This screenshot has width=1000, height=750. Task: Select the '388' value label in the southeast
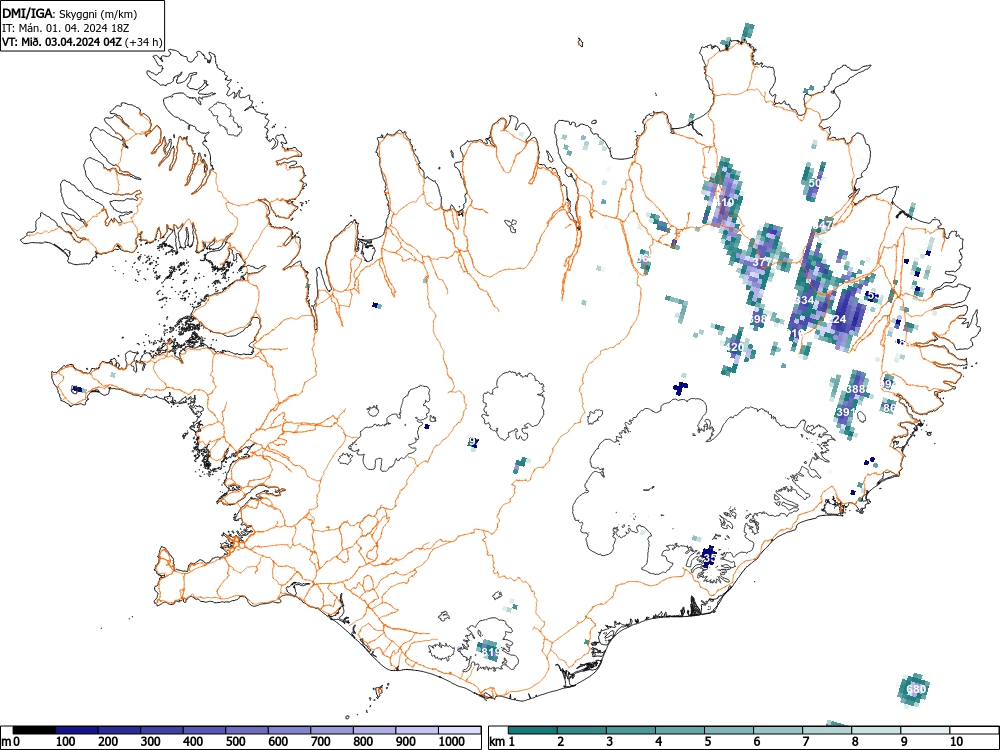click(855, 389)
